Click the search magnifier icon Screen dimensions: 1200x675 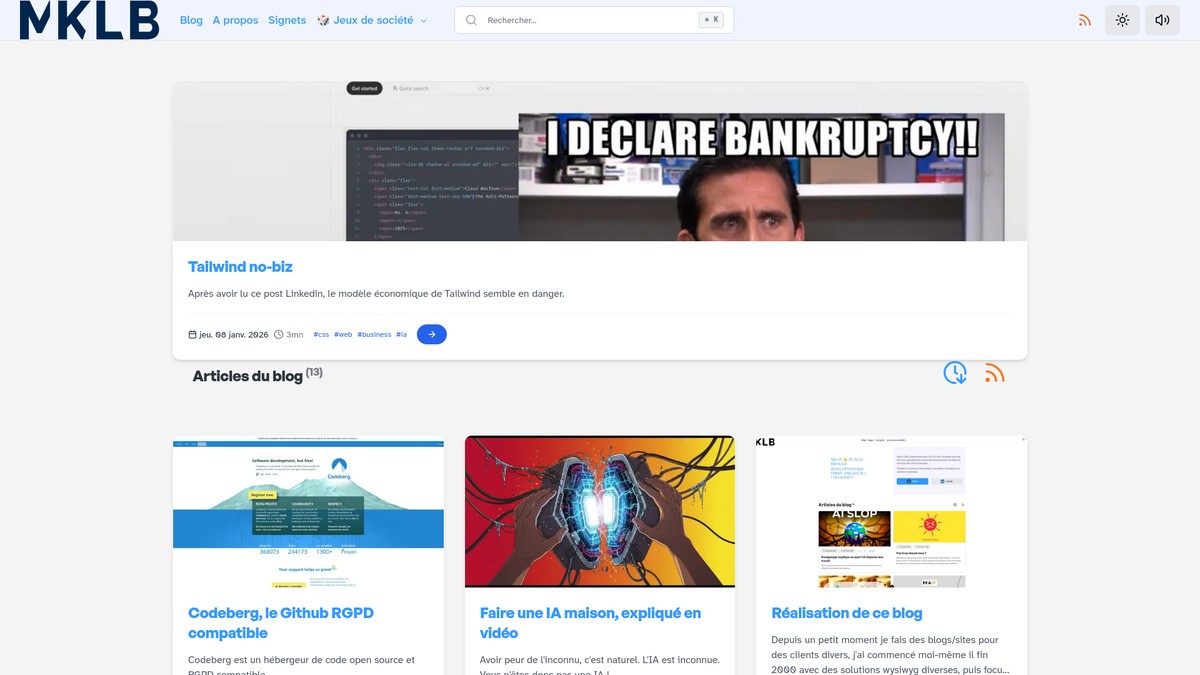tap(471, 20)
